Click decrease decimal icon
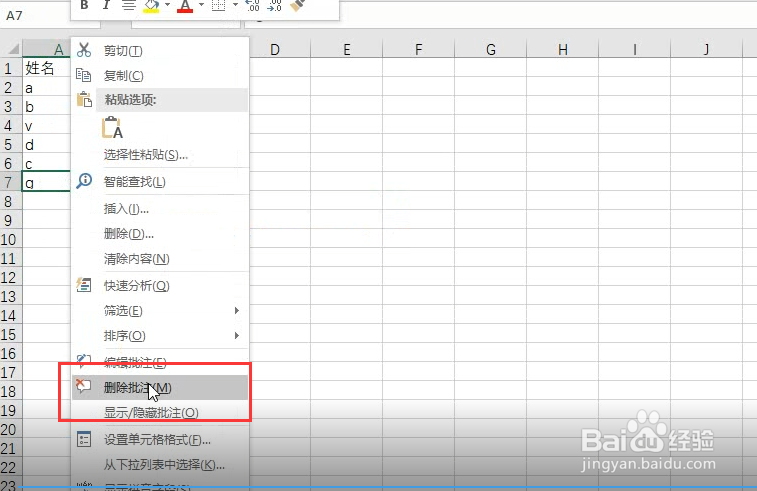757x491 pixels. click(274, 6)
